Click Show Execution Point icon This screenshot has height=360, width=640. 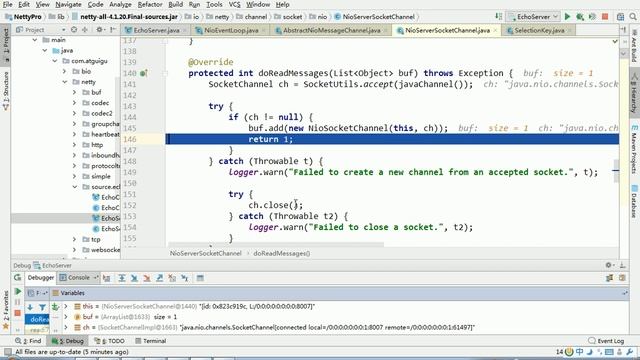pos(107,278)
